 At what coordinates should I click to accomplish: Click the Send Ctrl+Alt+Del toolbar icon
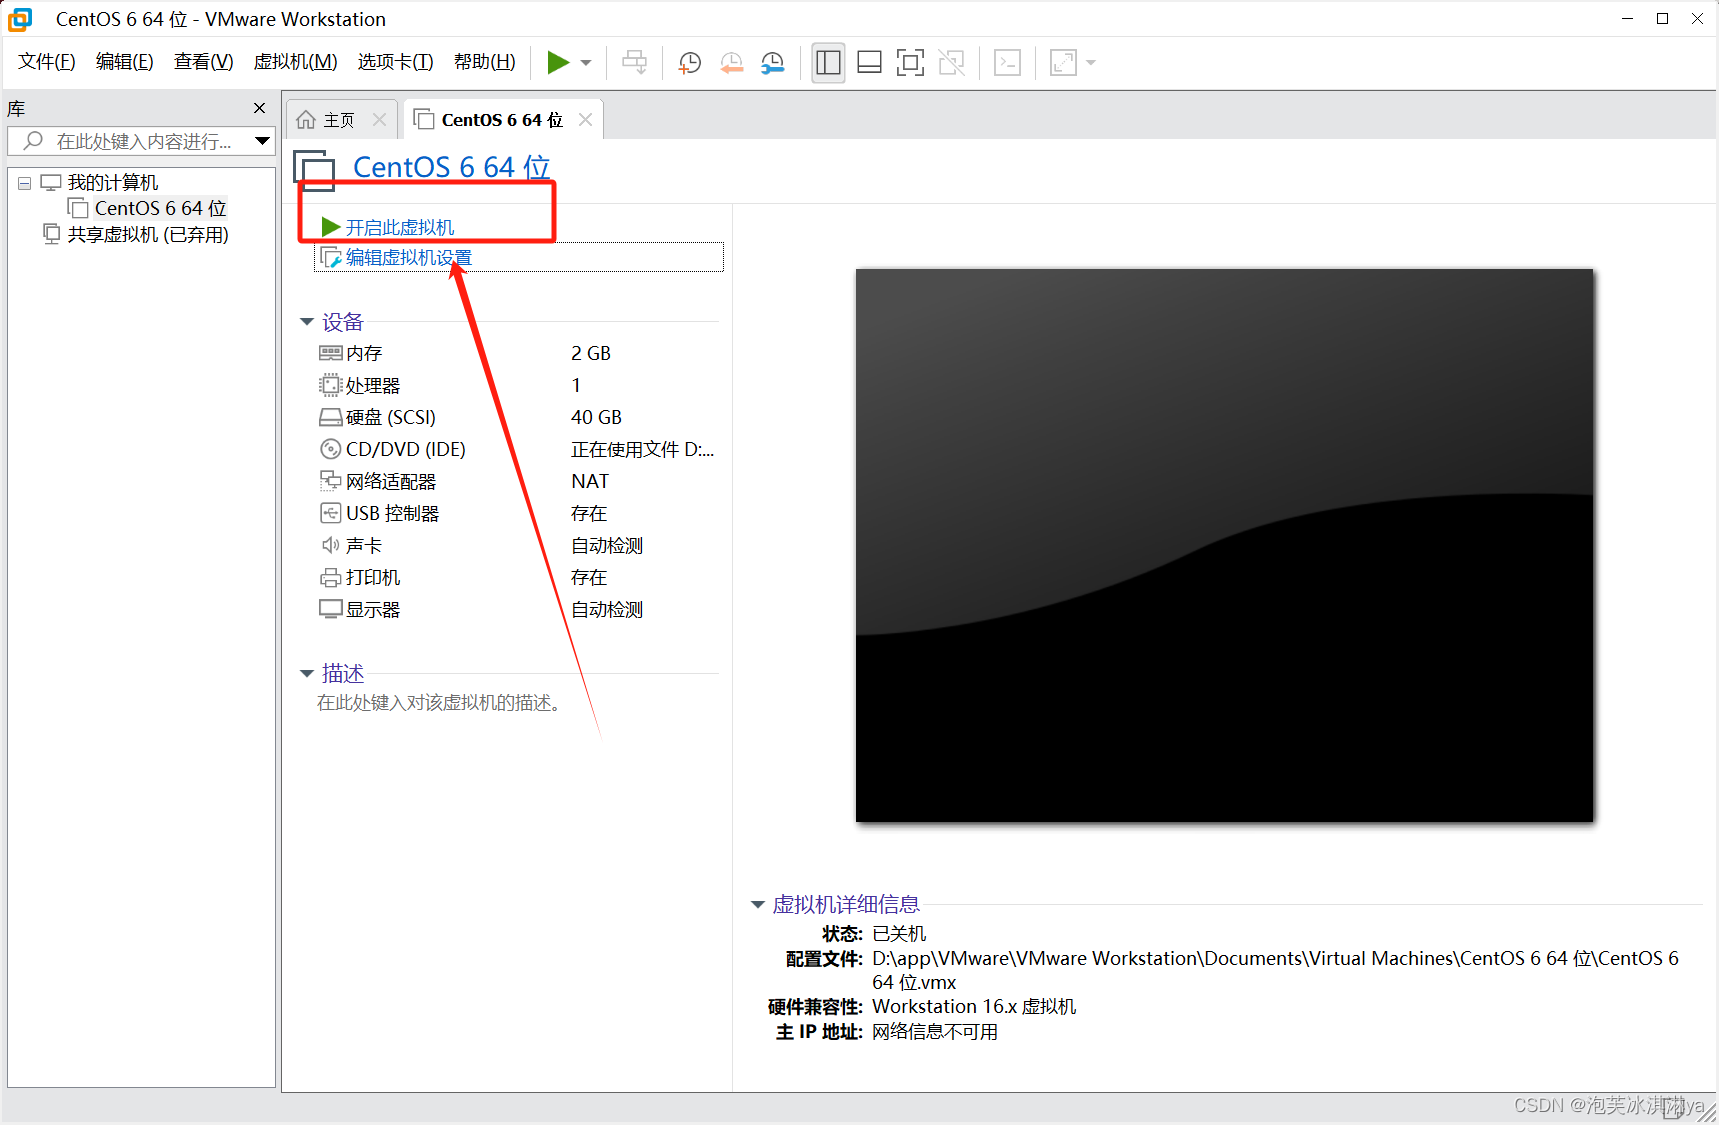click(635, 63)
